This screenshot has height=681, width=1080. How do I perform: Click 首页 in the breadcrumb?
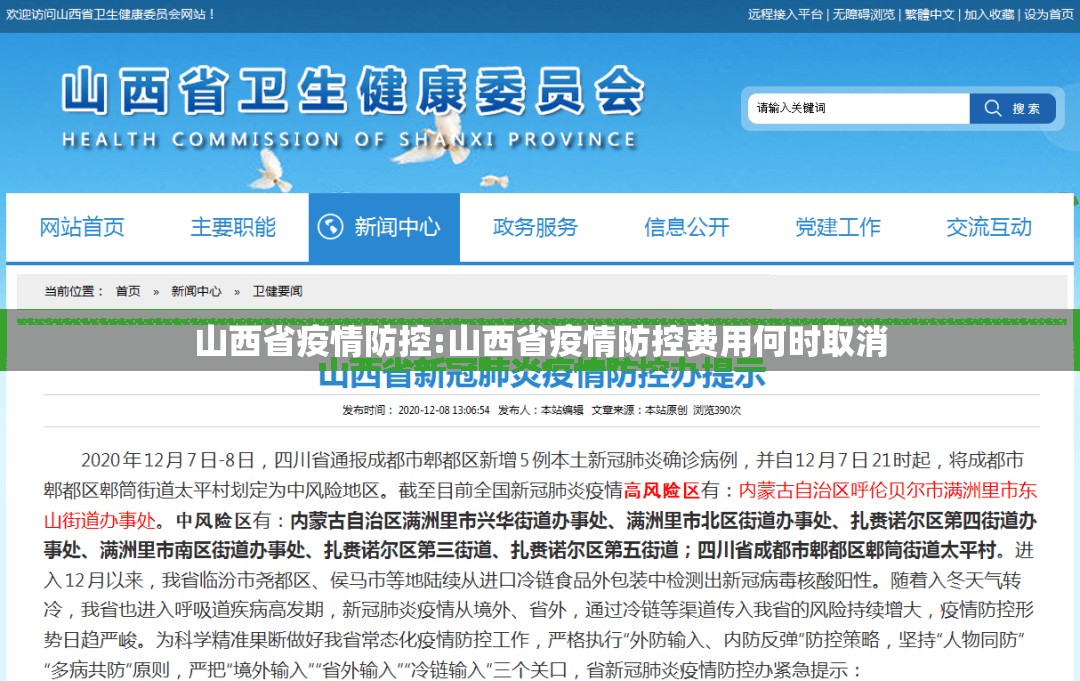point(128,291)
